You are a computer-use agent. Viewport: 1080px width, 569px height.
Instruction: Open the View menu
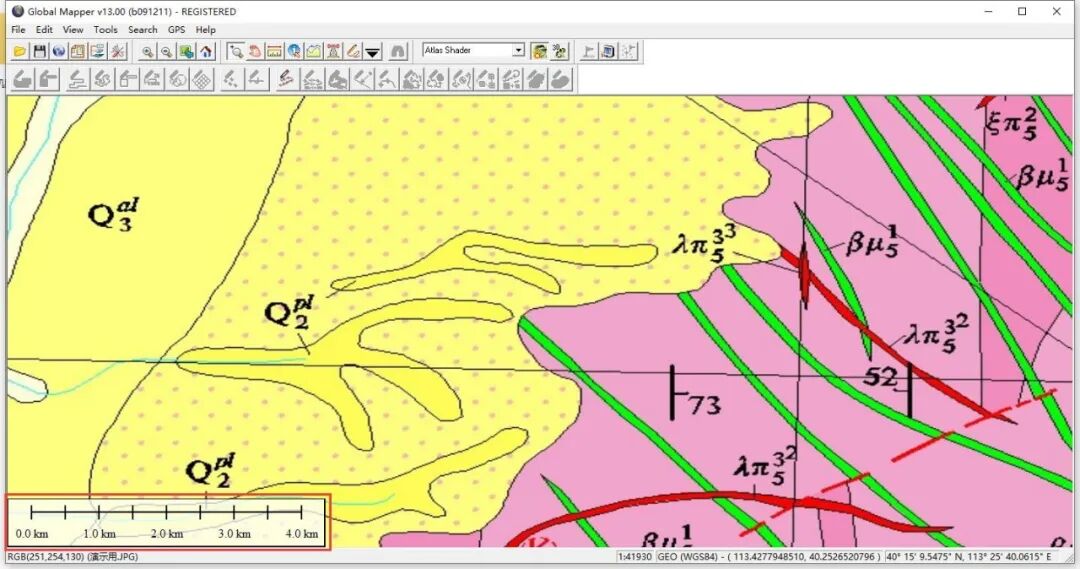72,30
